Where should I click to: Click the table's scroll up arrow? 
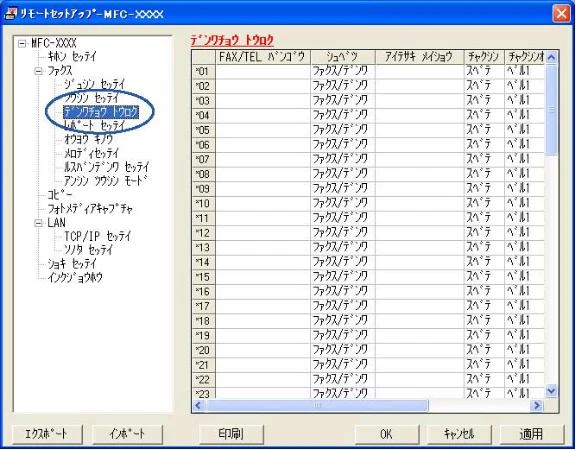[x=551, y=57]
